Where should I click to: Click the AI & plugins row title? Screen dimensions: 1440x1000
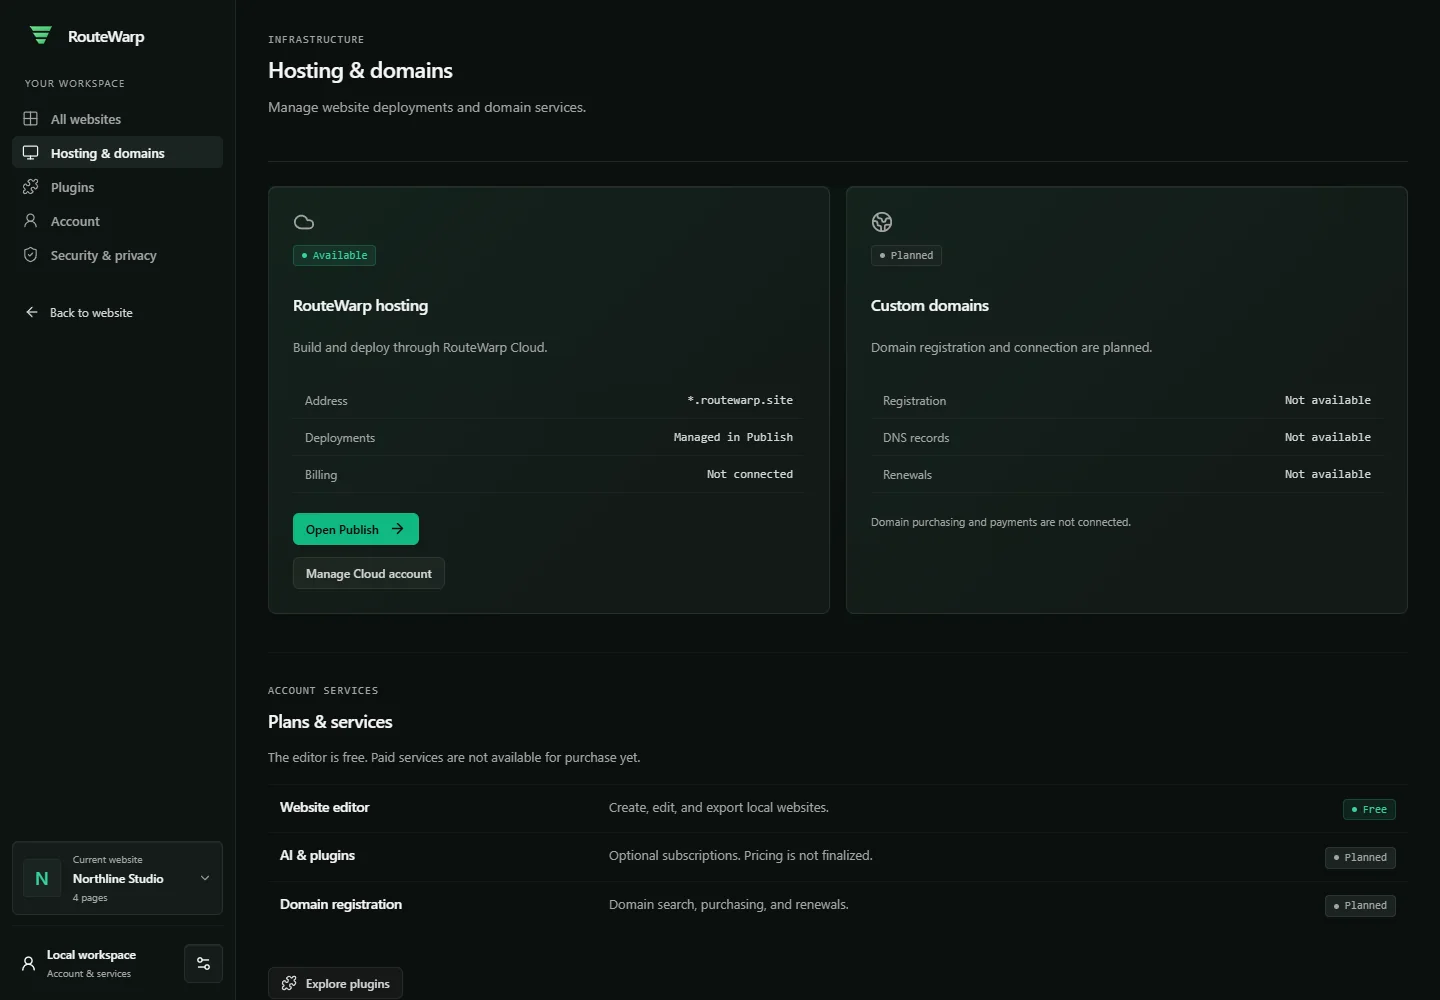(318, 855)
